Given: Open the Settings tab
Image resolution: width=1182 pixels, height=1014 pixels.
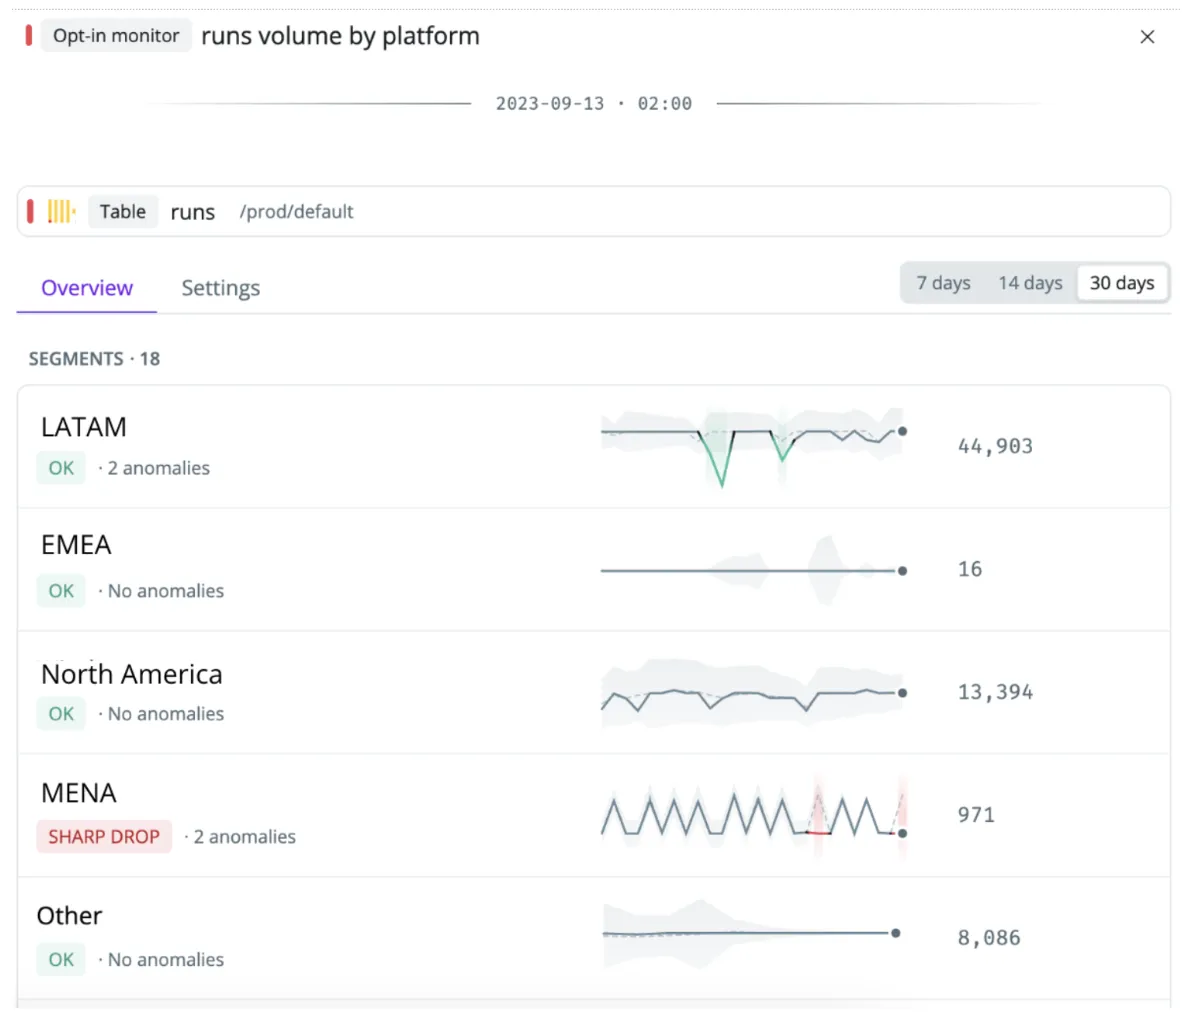Looking at the screenshot, I should [x=220, y=288].
